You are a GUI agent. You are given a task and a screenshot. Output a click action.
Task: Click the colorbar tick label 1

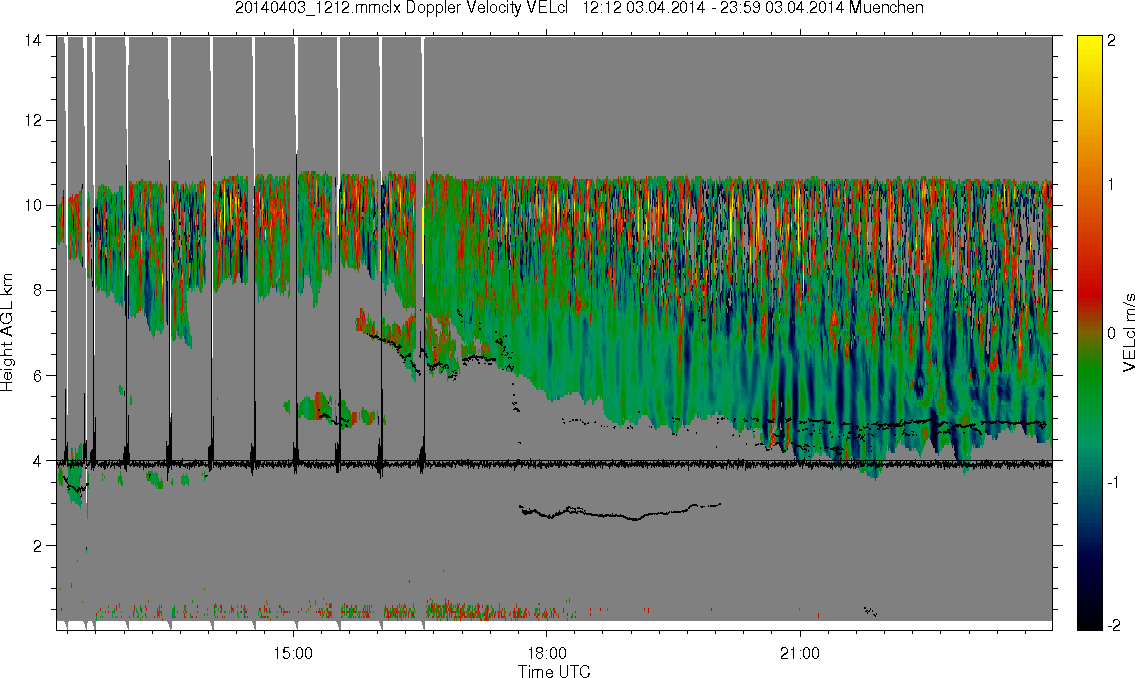[x=1112, y=185]
